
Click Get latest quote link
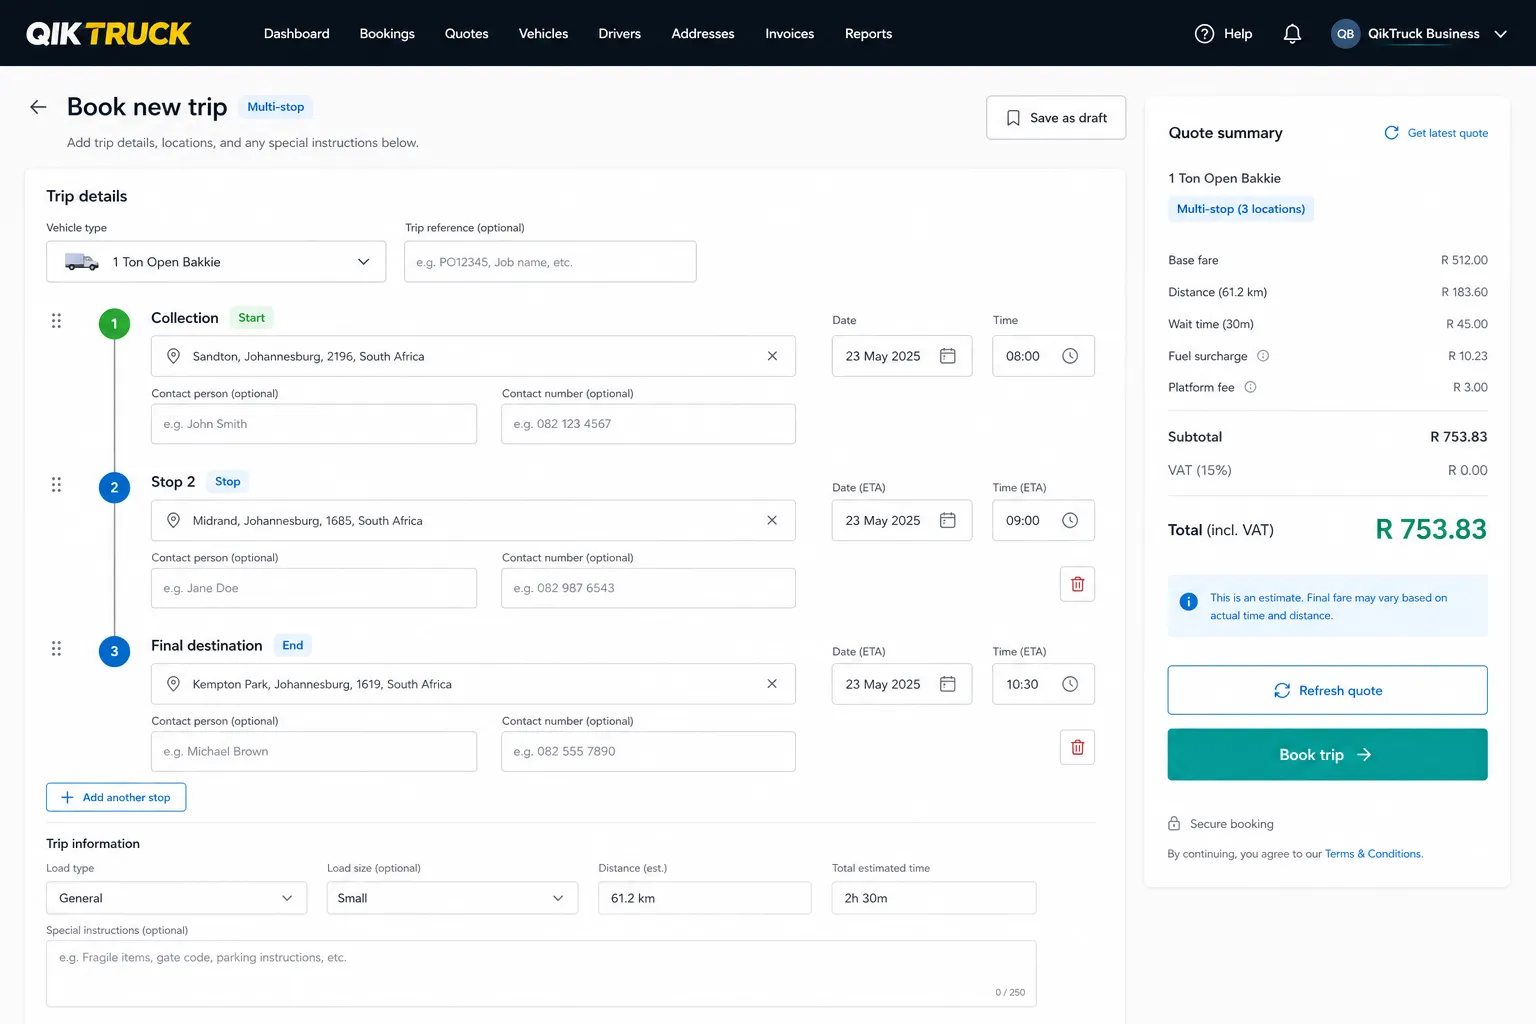[1436, 133]
